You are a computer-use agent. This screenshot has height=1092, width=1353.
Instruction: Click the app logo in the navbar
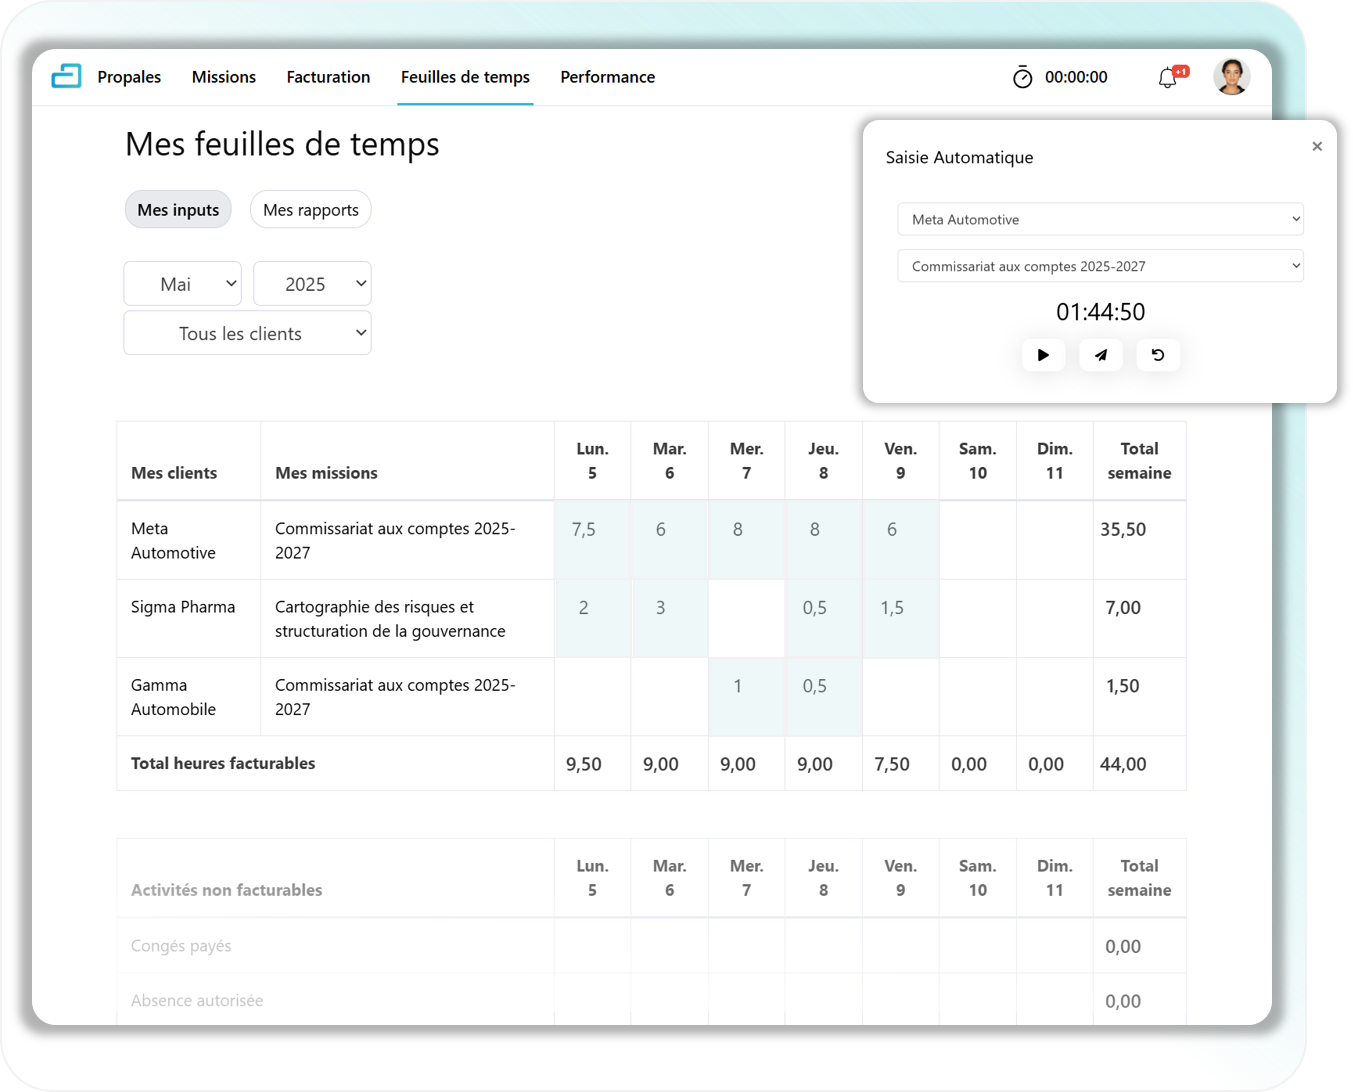point(66,76)
